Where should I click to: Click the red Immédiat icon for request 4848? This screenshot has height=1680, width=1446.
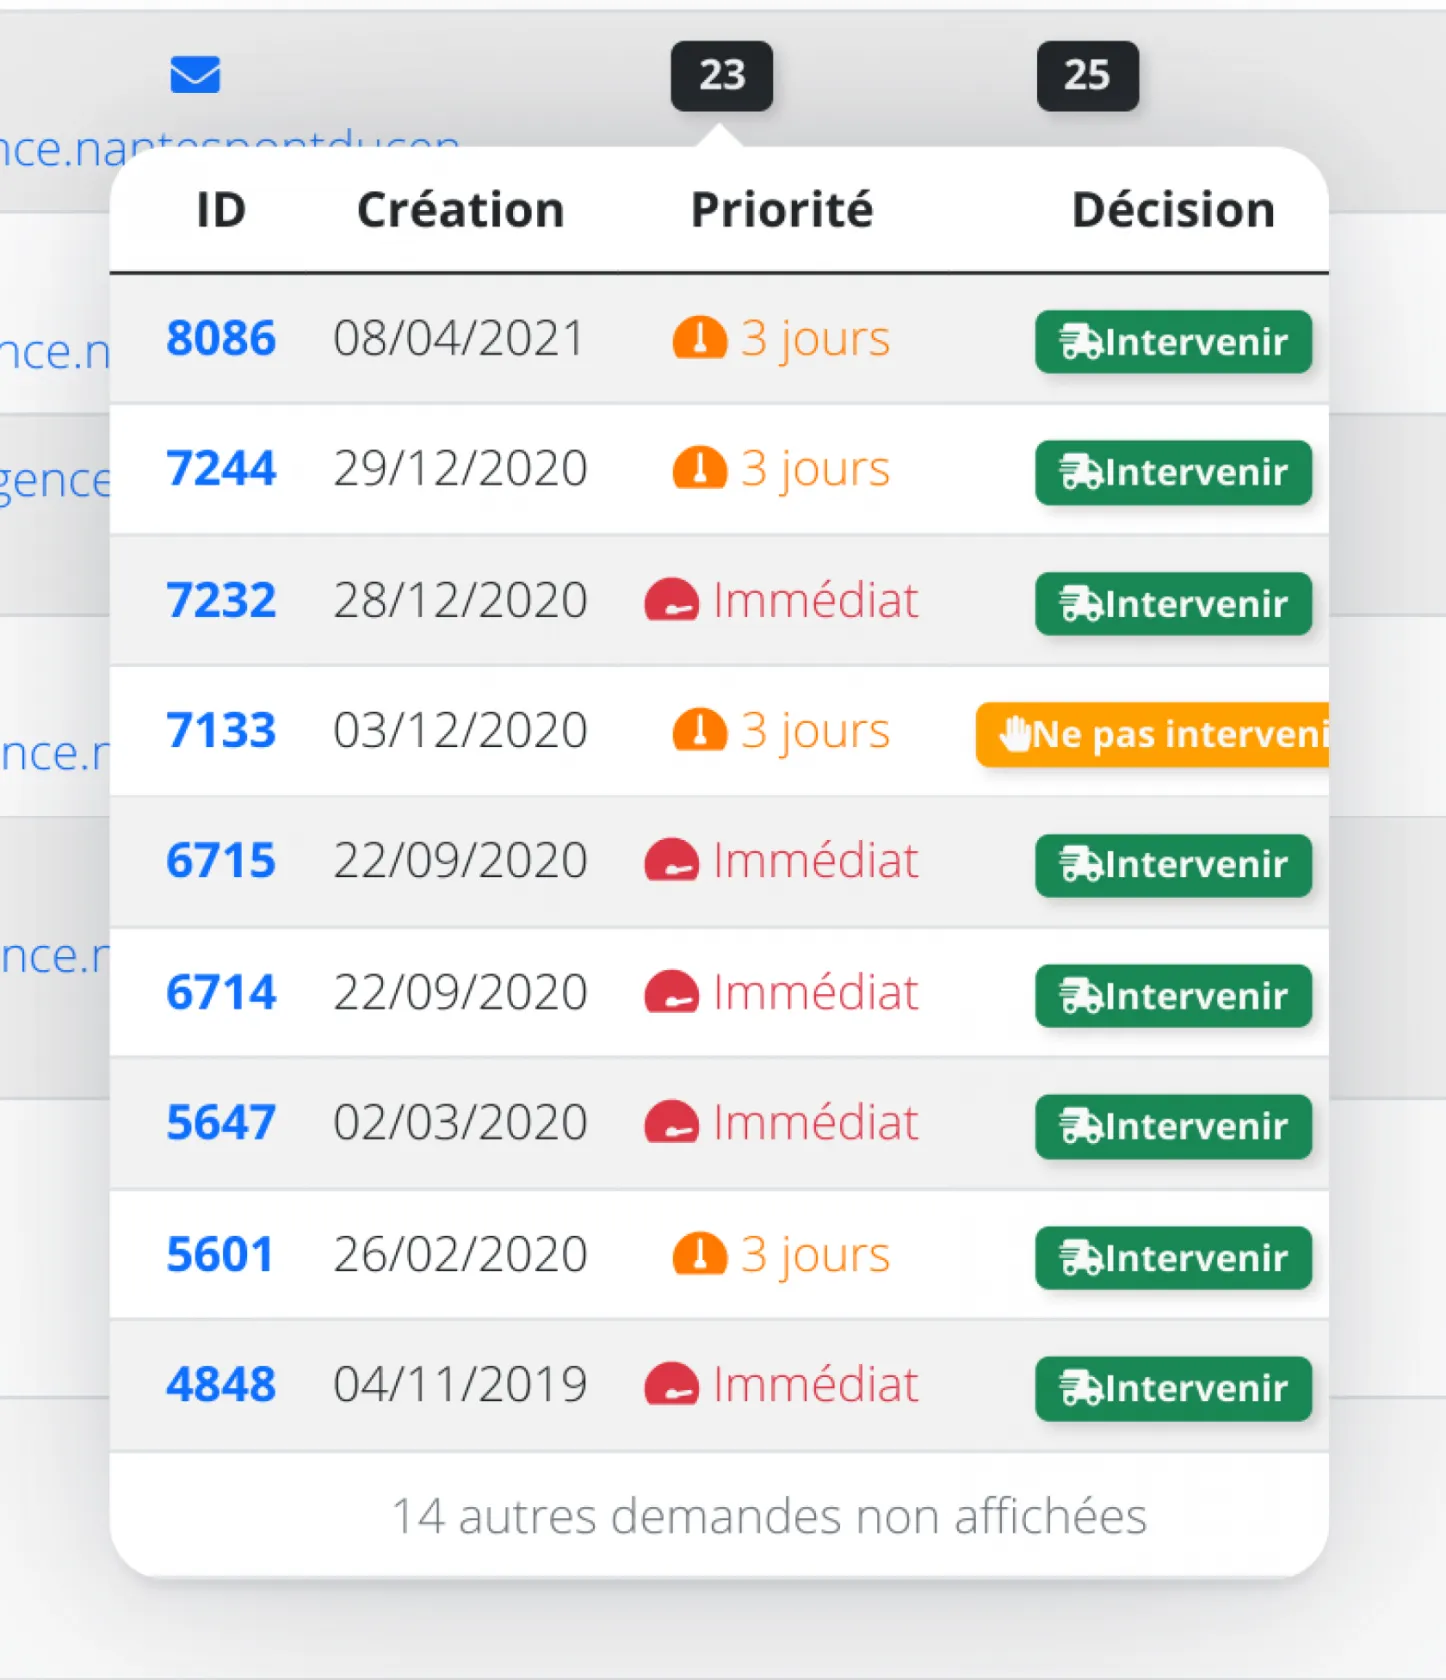coord(671,1385)
